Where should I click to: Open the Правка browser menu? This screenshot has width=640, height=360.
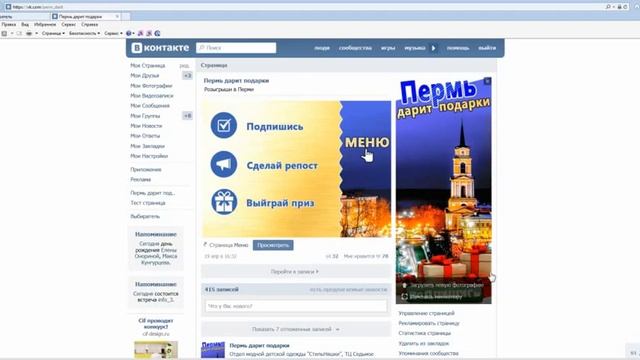pyautogui.click(x=9, y=24)
